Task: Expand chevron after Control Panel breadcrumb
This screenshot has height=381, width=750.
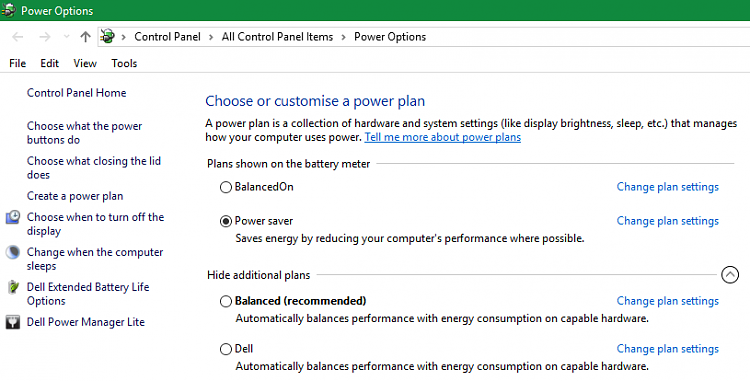Action: point(211,37)
